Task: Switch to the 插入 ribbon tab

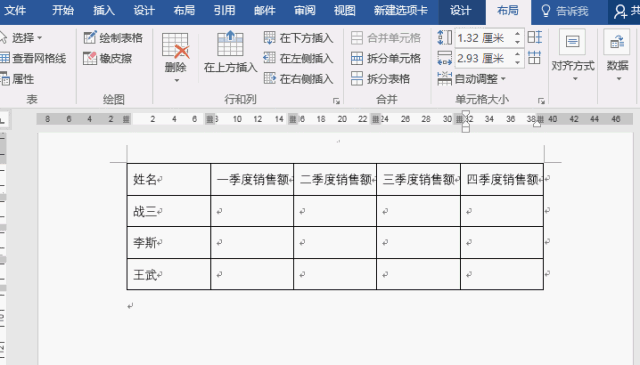Action: pos(104,11)
